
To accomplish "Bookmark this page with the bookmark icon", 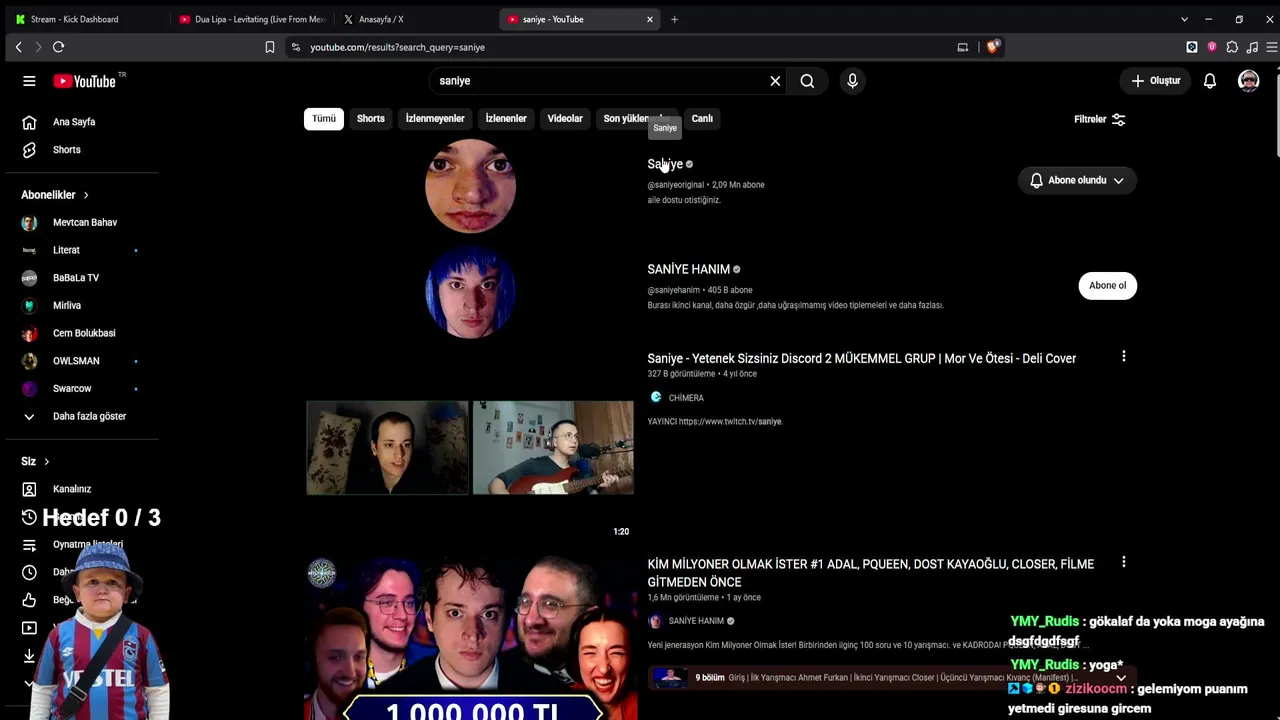I will click(x=270, y=47).
